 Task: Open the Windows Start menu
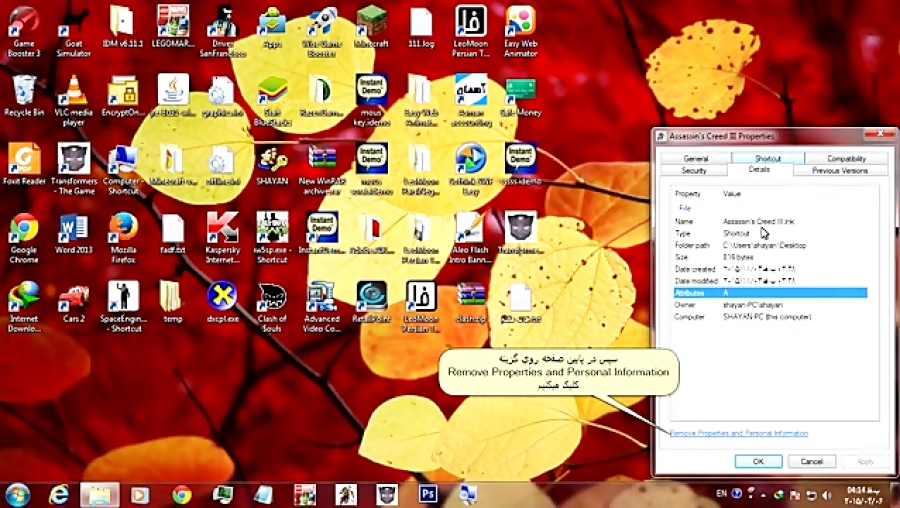(x=18, y=495)
